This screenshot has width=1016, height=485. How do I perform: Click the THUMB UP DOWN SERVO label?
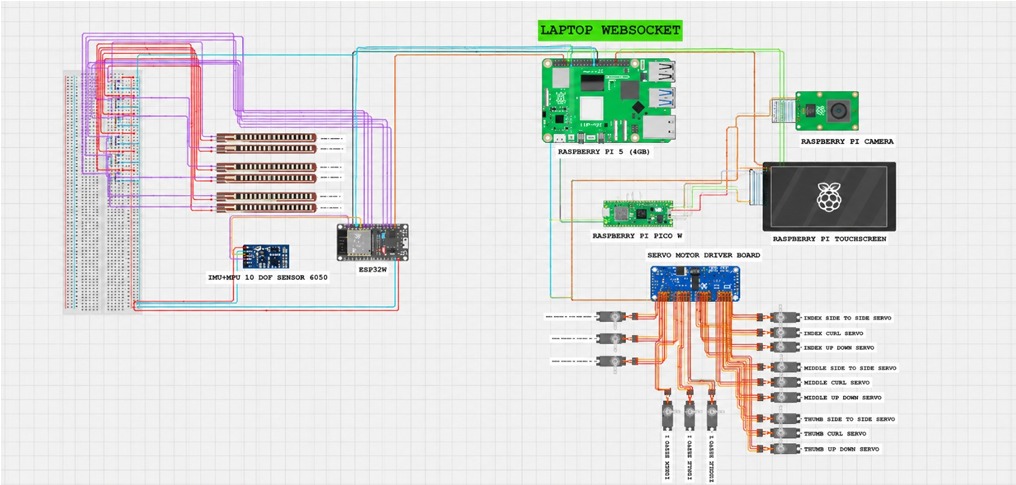point(842,449)
